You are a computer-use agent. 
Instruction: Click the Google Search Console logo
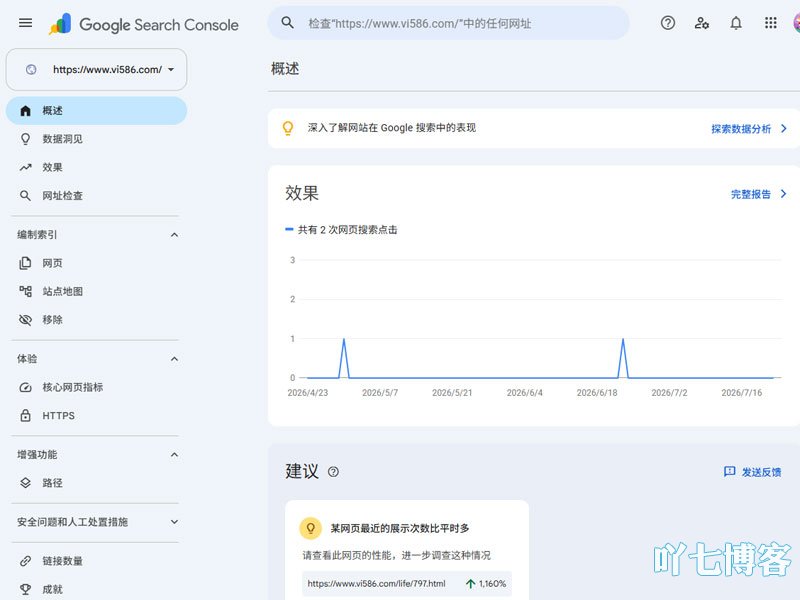(x=144, y=24)
